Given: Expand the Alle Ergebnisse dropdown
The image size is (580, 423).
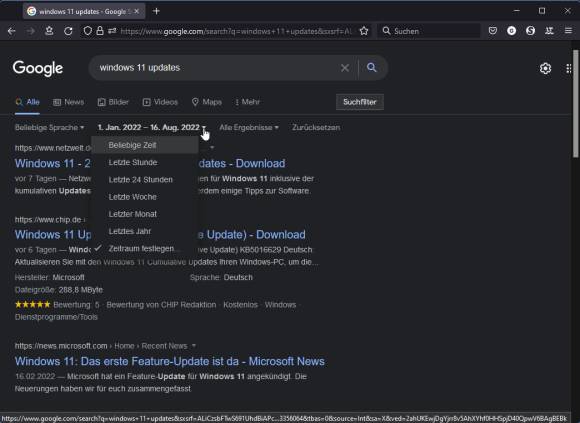Looking at the screenshot, I should coord(249,128).
